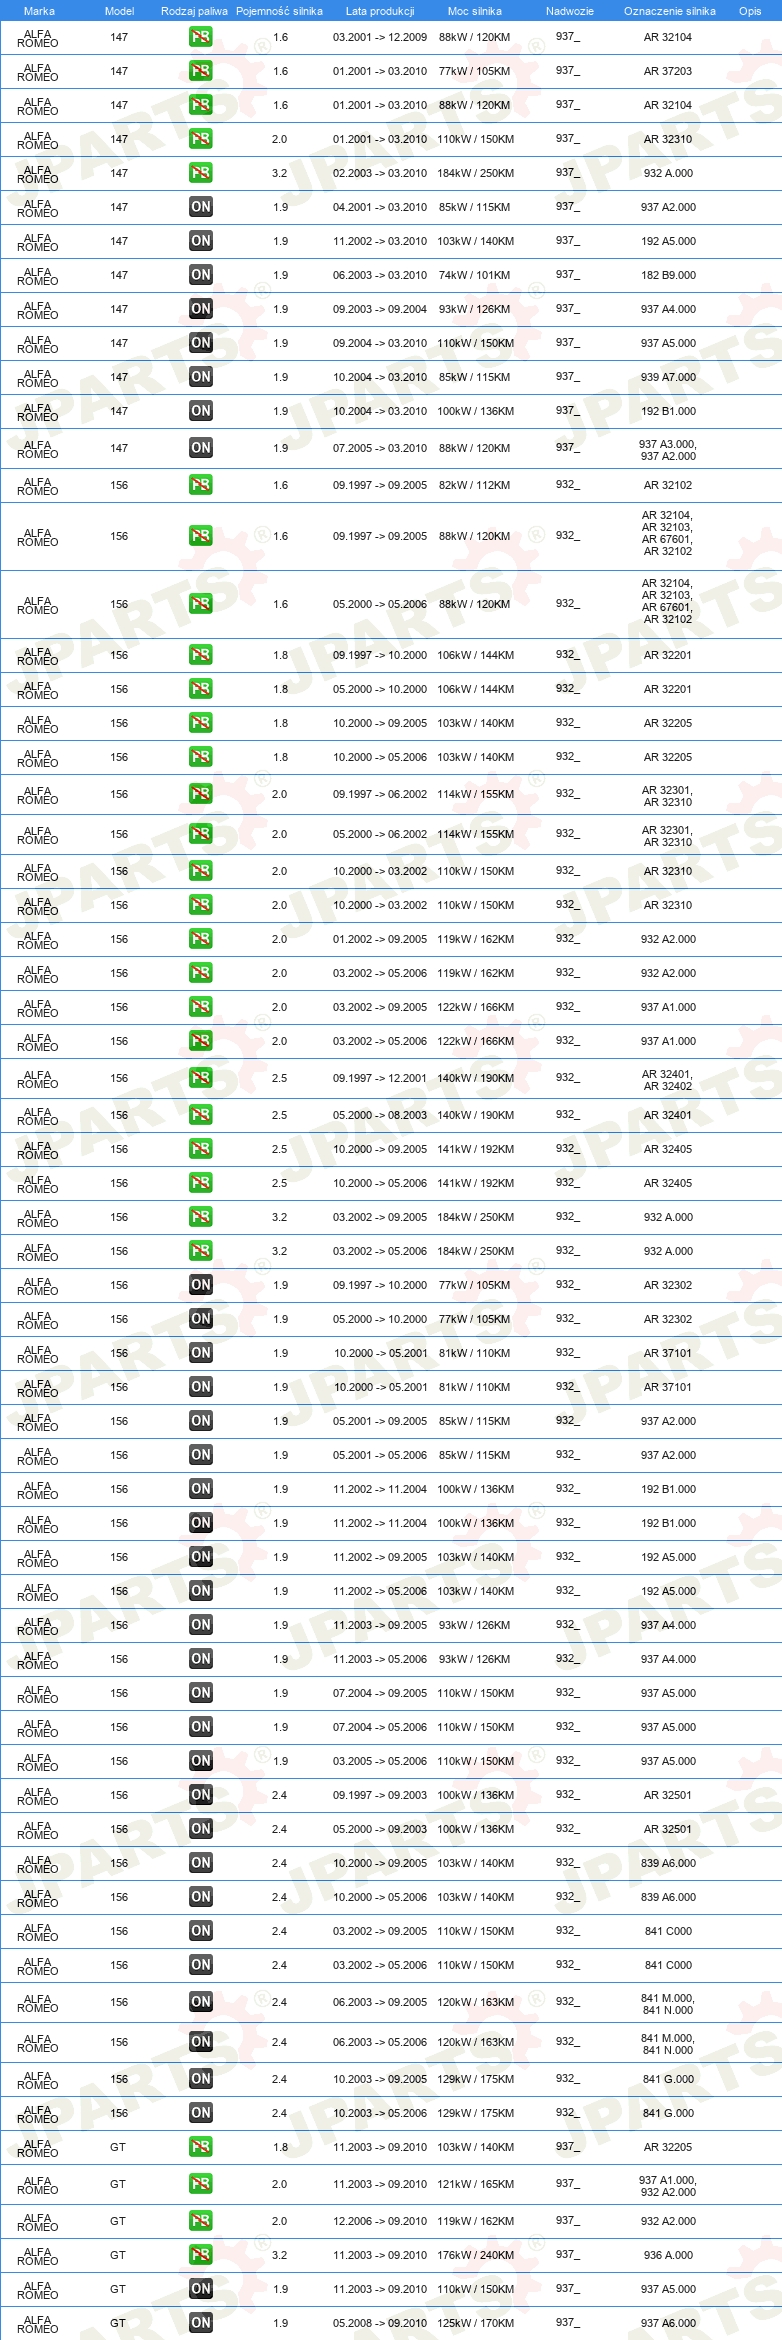Screen dimensions: 782x2340
Task: Select the engine code 937 A6.000
Action: click(668, 2323)
